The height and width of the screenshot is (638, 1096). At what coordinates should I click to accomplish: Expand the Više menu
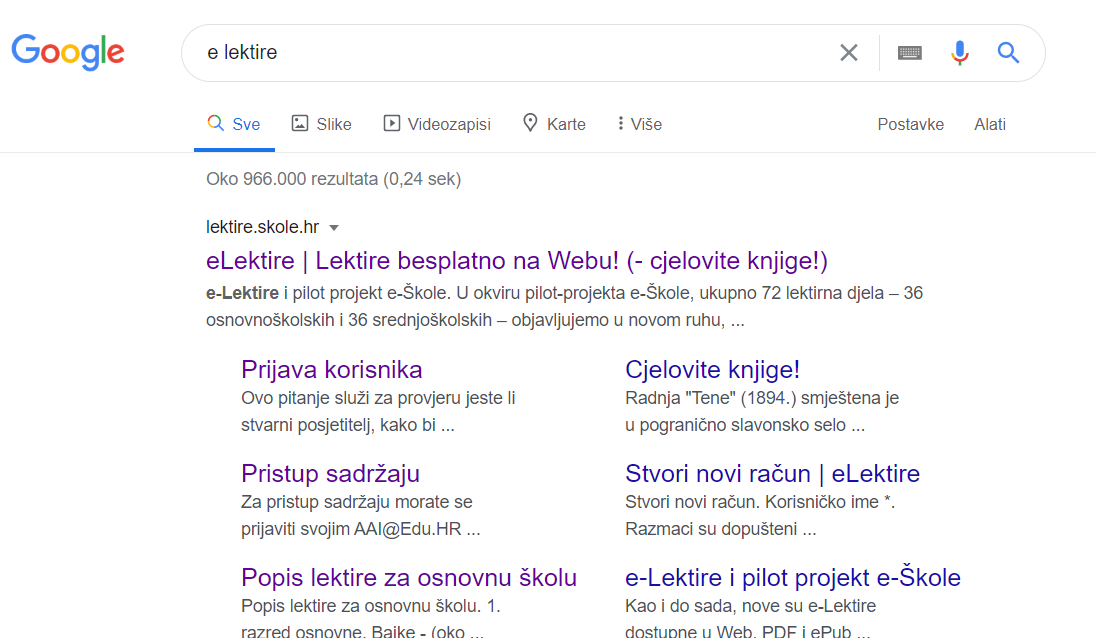639,124
